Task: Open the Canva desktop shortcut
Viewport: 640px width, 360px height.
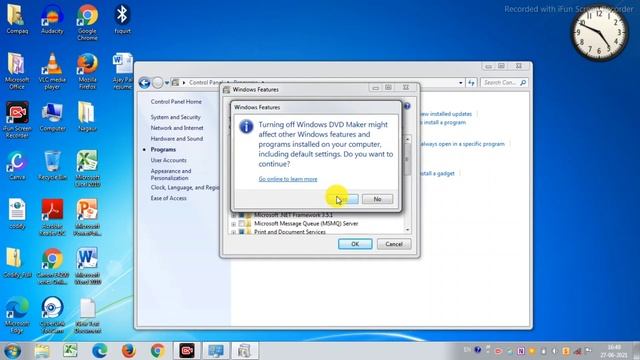Action: (17, 166)
